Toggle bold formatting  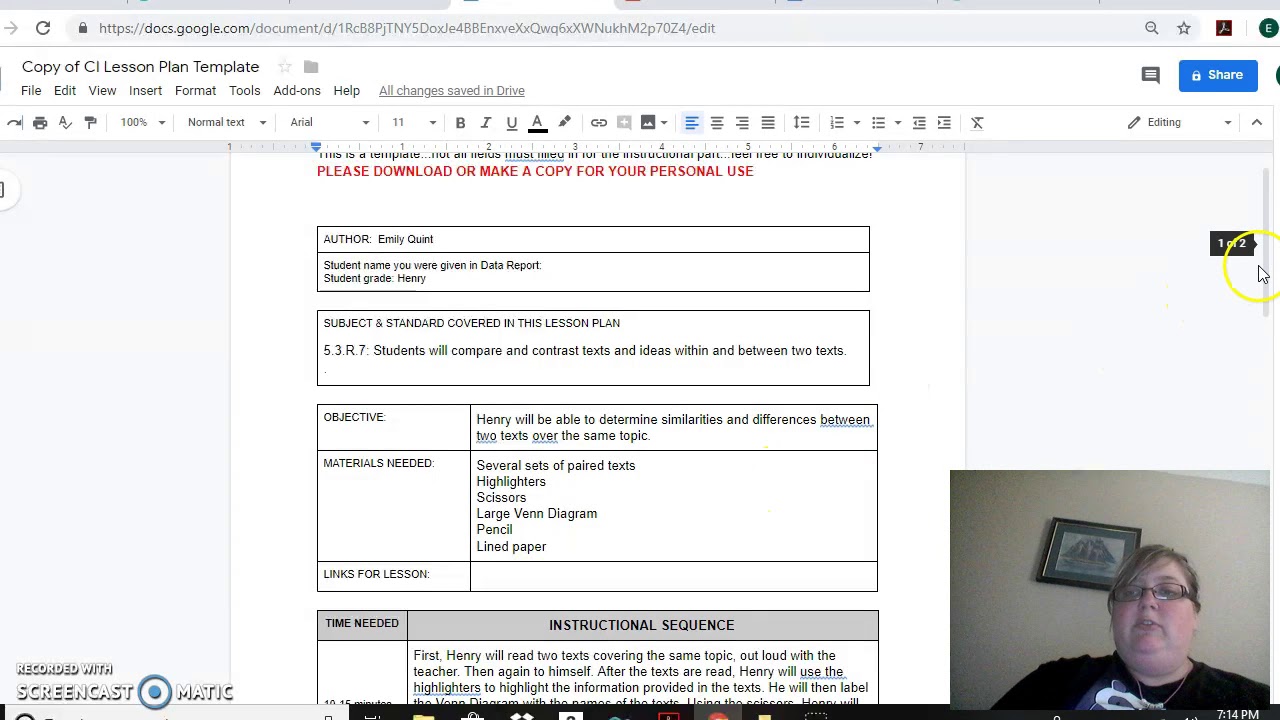460,122
